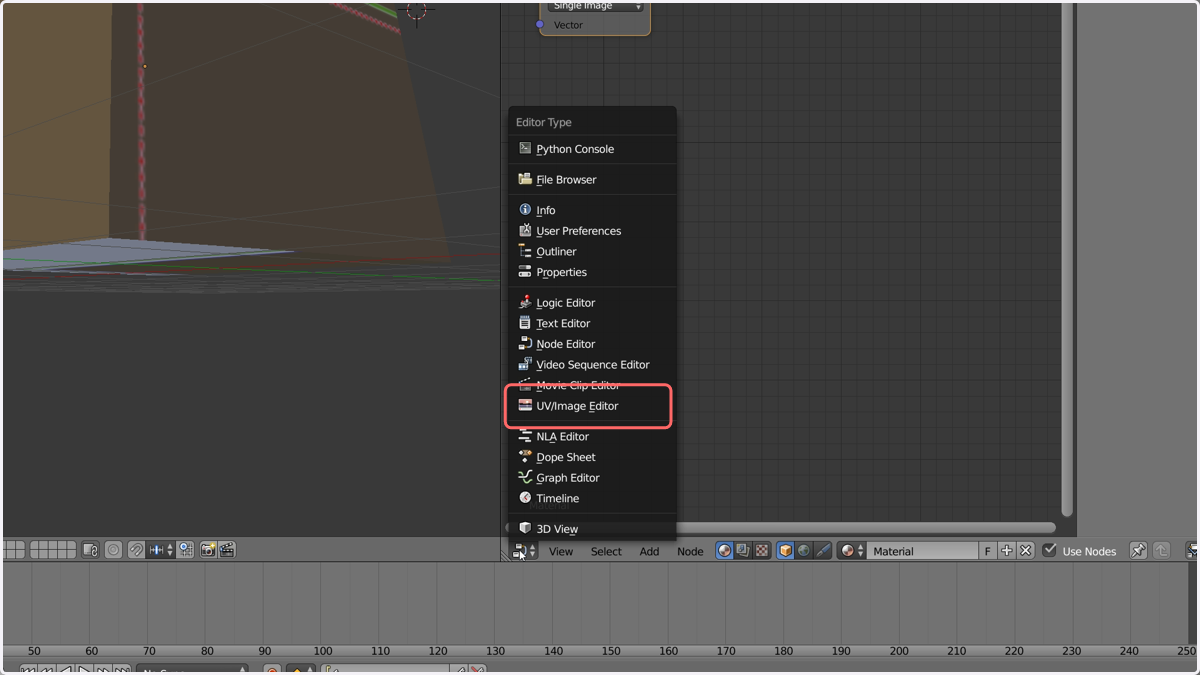1200x675 pixels.
Task: Click frame 60 on the timeline ruler
Action: [92, 651]
